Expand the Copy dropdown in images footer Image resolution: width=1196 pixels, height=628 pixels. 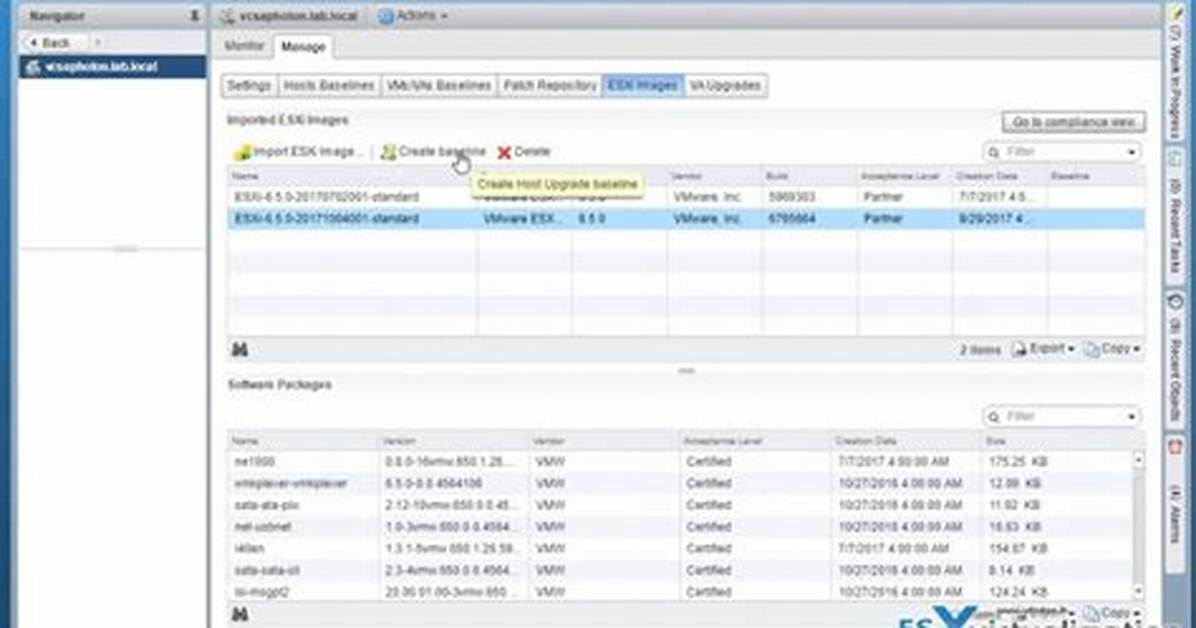click(1137, 349)
